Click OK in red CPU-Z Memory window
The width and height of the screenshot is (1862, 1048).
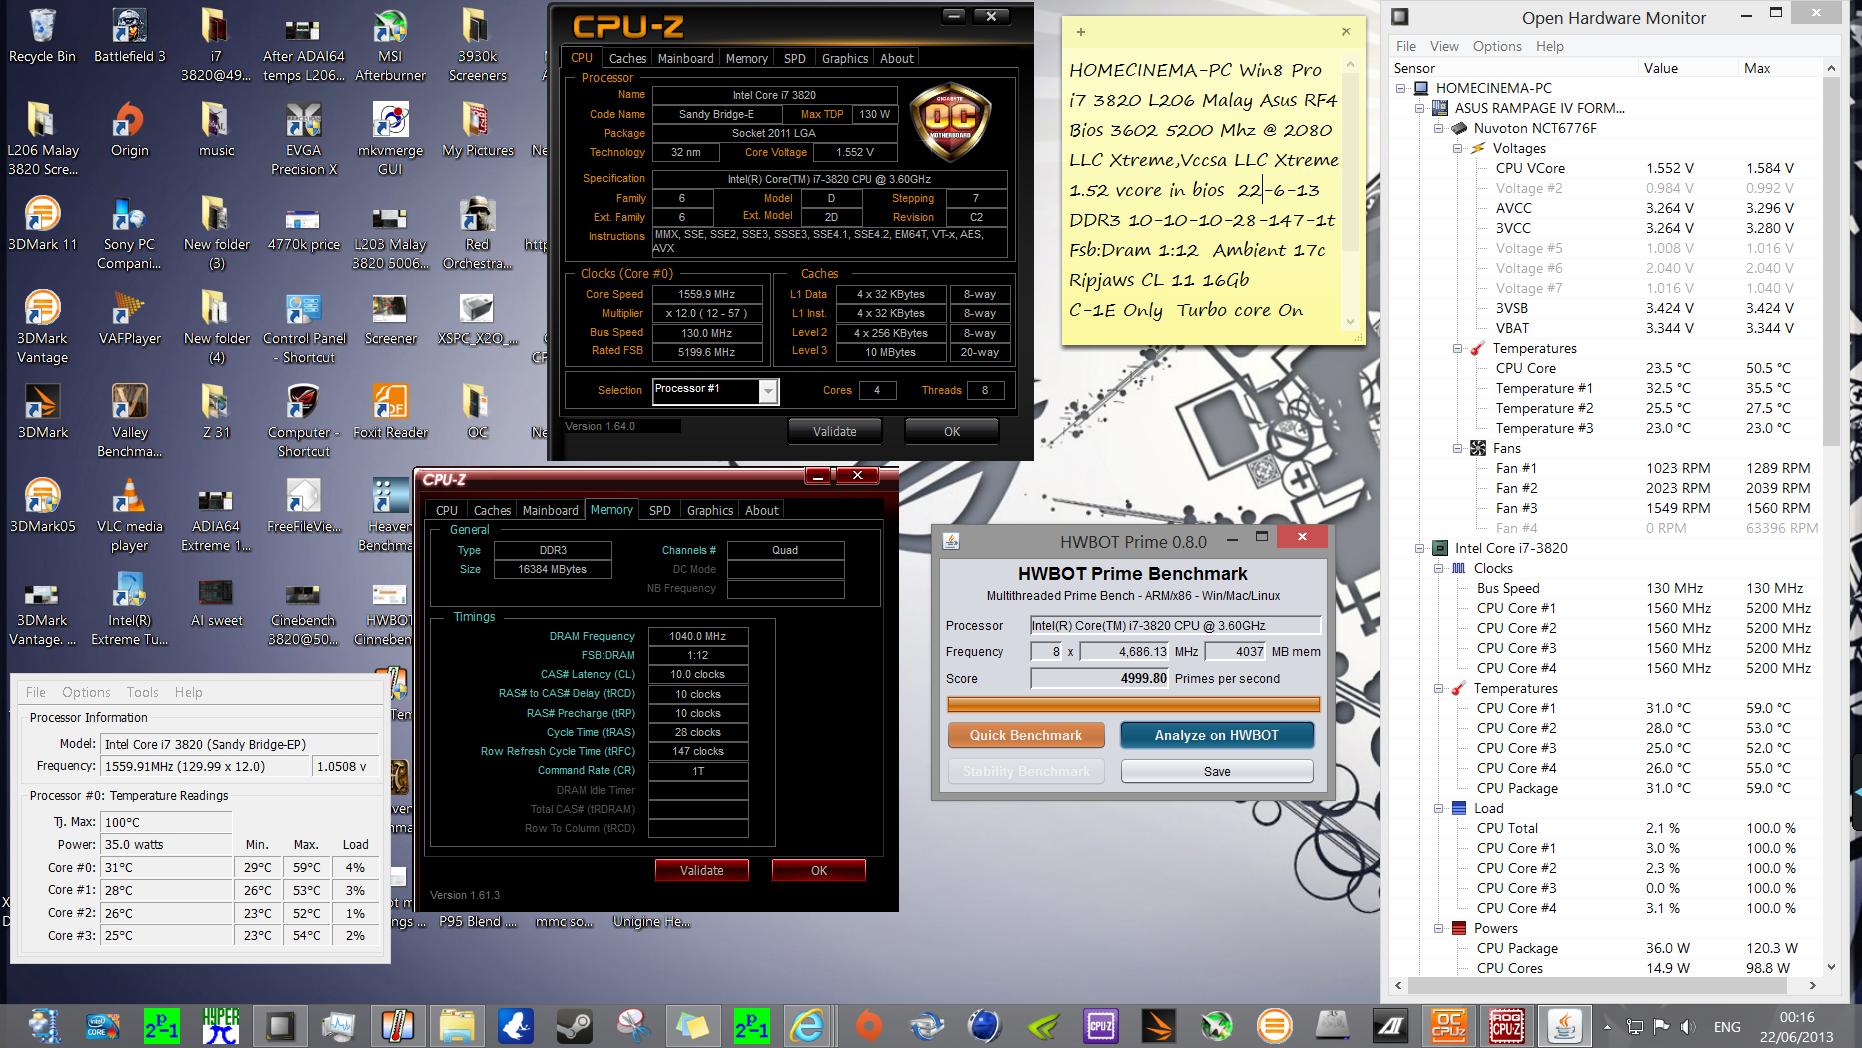818,870
